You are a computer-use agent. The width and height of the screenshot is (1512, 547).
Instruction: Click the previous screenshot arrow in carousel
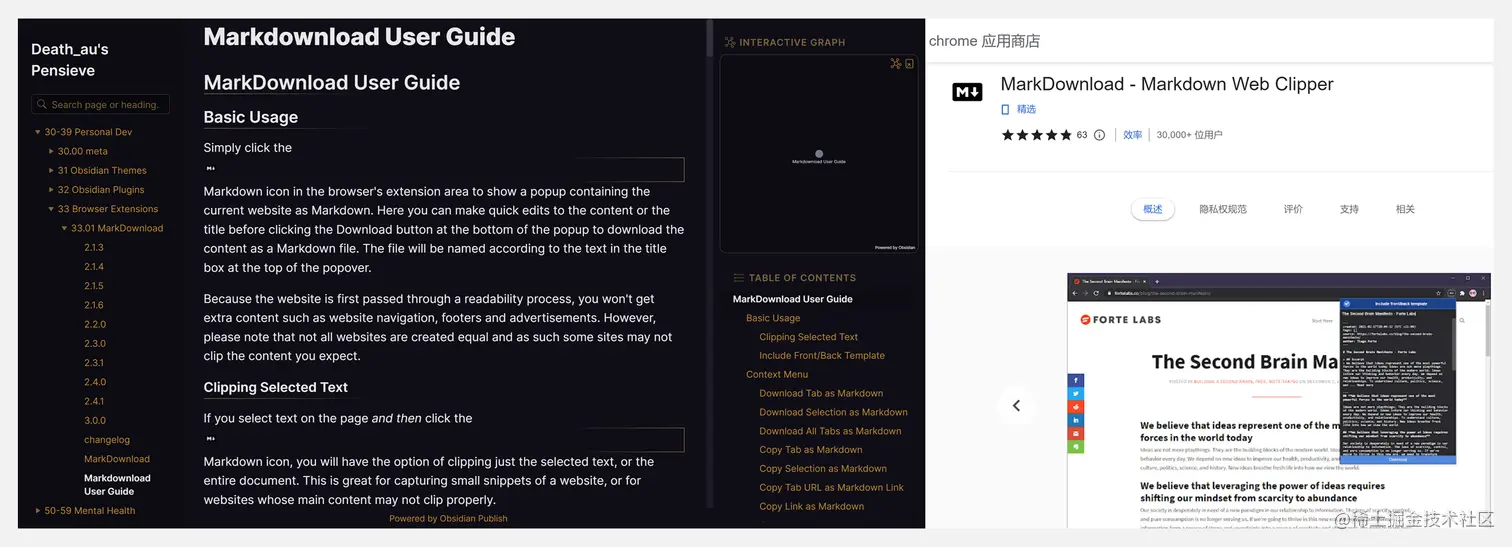tap(1016, 405)
